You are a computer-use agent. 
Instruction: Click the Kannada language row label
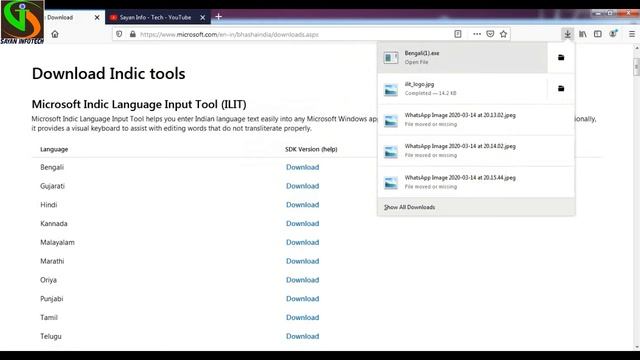[x=54, y=224]
